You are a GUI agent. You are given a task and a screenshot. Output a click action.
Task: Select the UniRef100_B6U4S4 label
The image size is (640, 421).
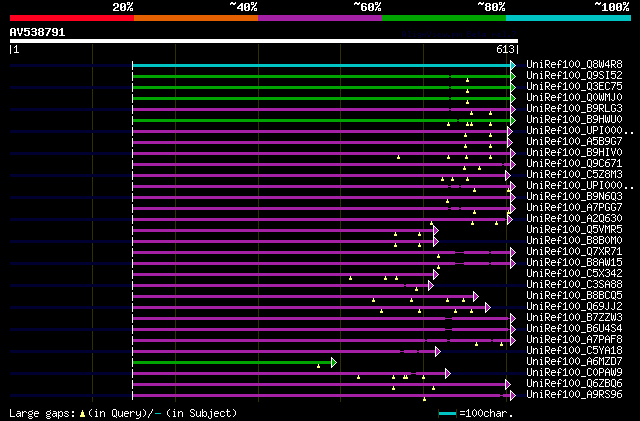click(x=574, y=329)
